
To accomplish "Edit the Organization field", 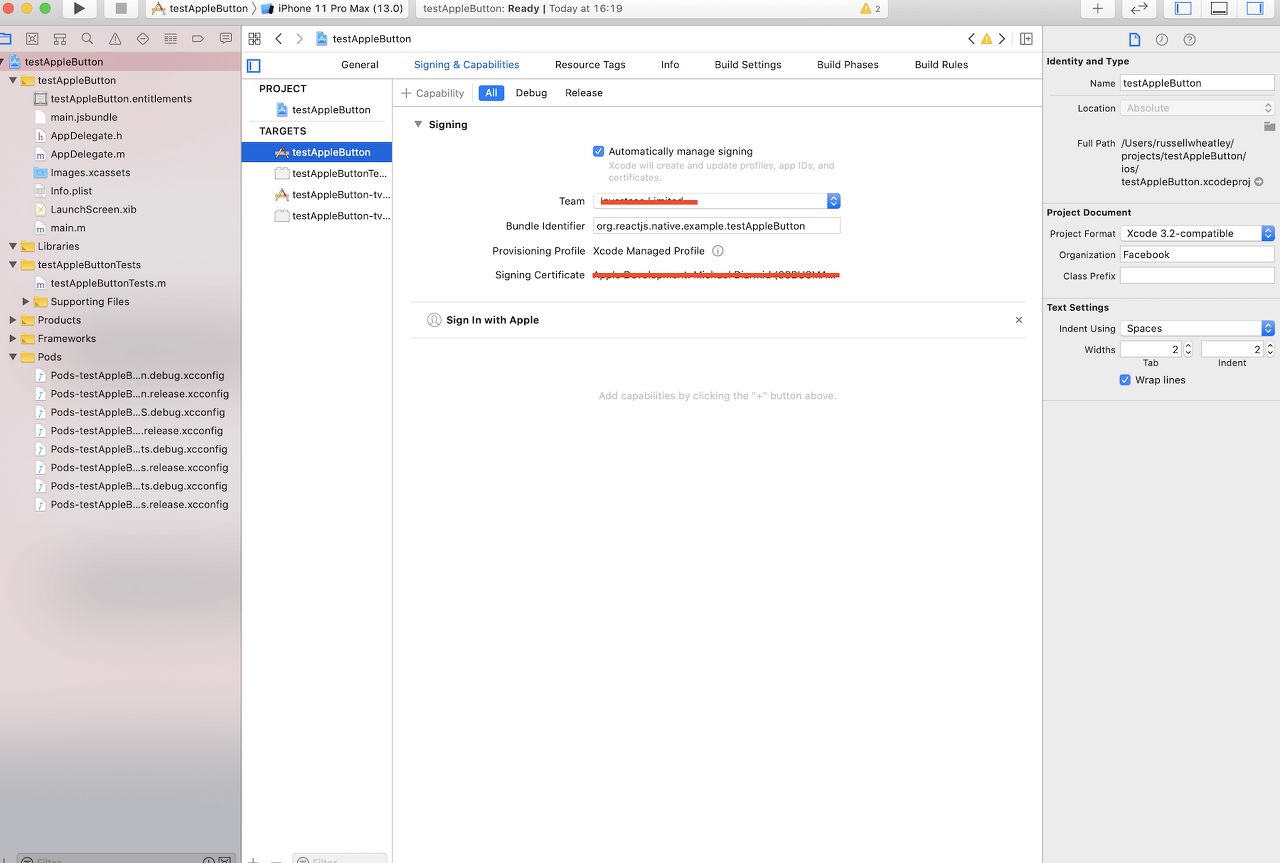I will [x=1197, y=254].
